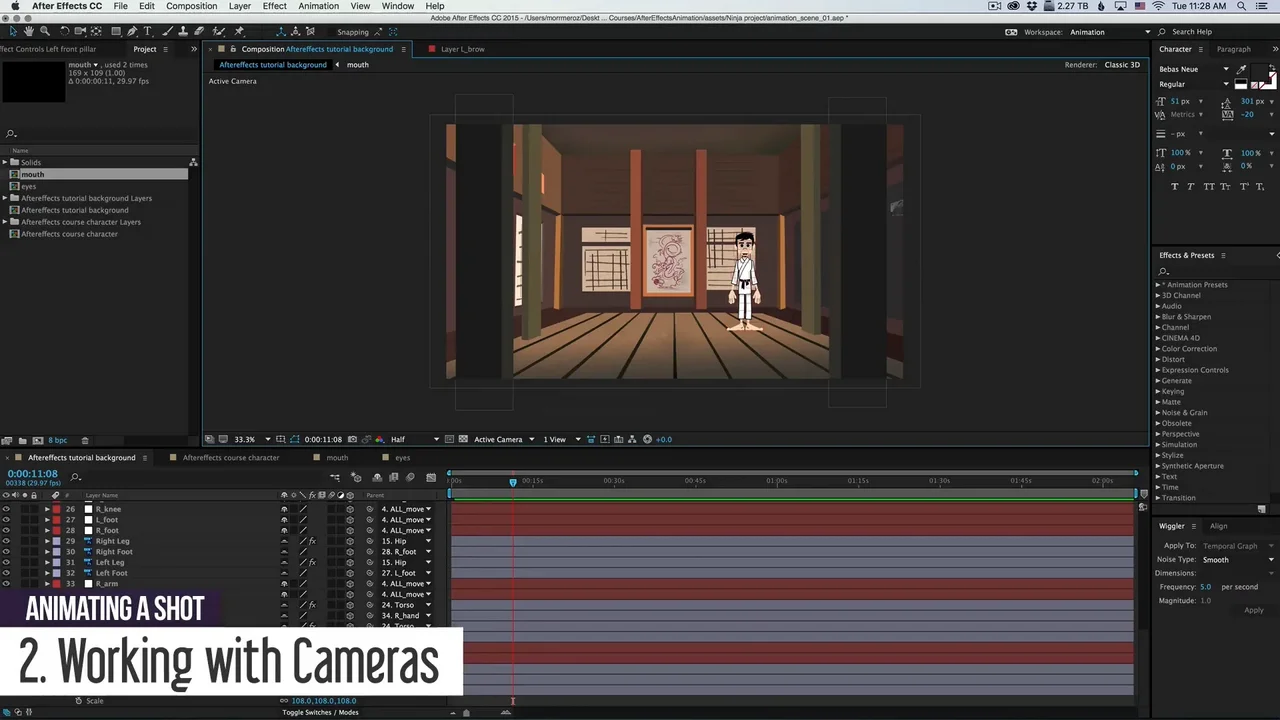The height and width of the screenshot is (720, 1280).
Task: Select the Puppet Pin tool
Action: tap(239, 31)
